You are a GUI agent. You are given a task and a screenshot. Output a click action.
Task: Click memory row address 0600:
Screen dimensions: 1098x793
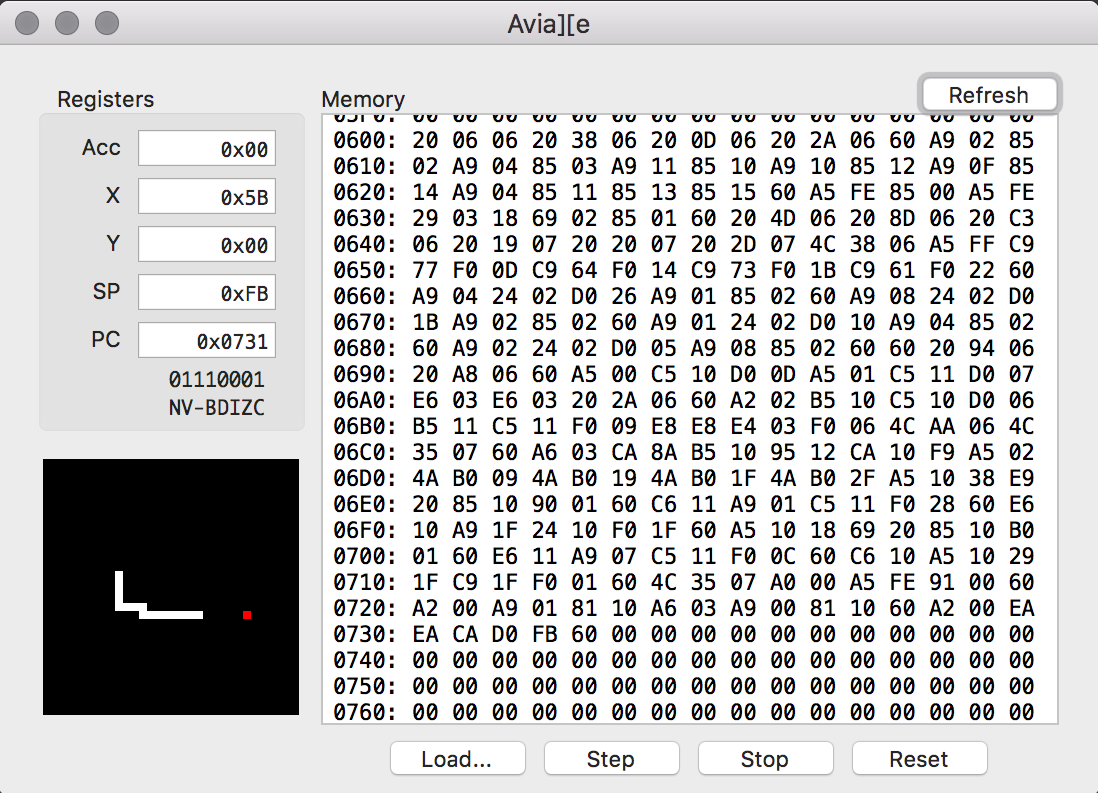coord(364,140)
